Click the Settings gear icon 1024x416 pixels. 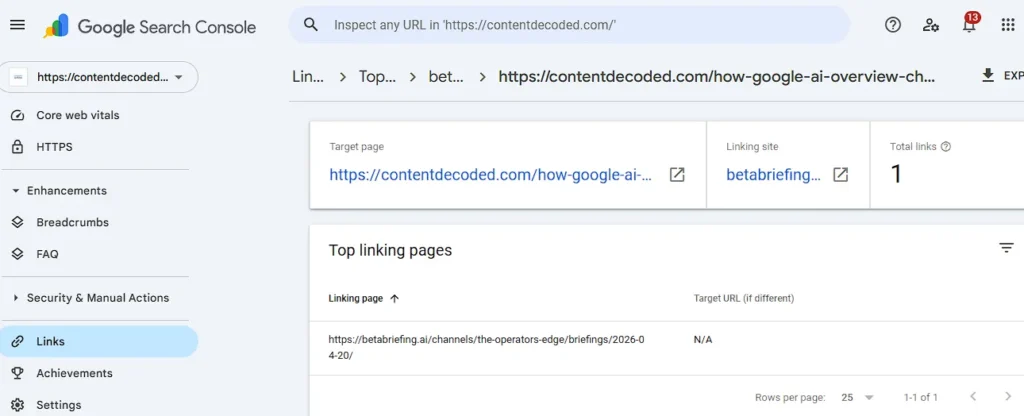point(18,405)
